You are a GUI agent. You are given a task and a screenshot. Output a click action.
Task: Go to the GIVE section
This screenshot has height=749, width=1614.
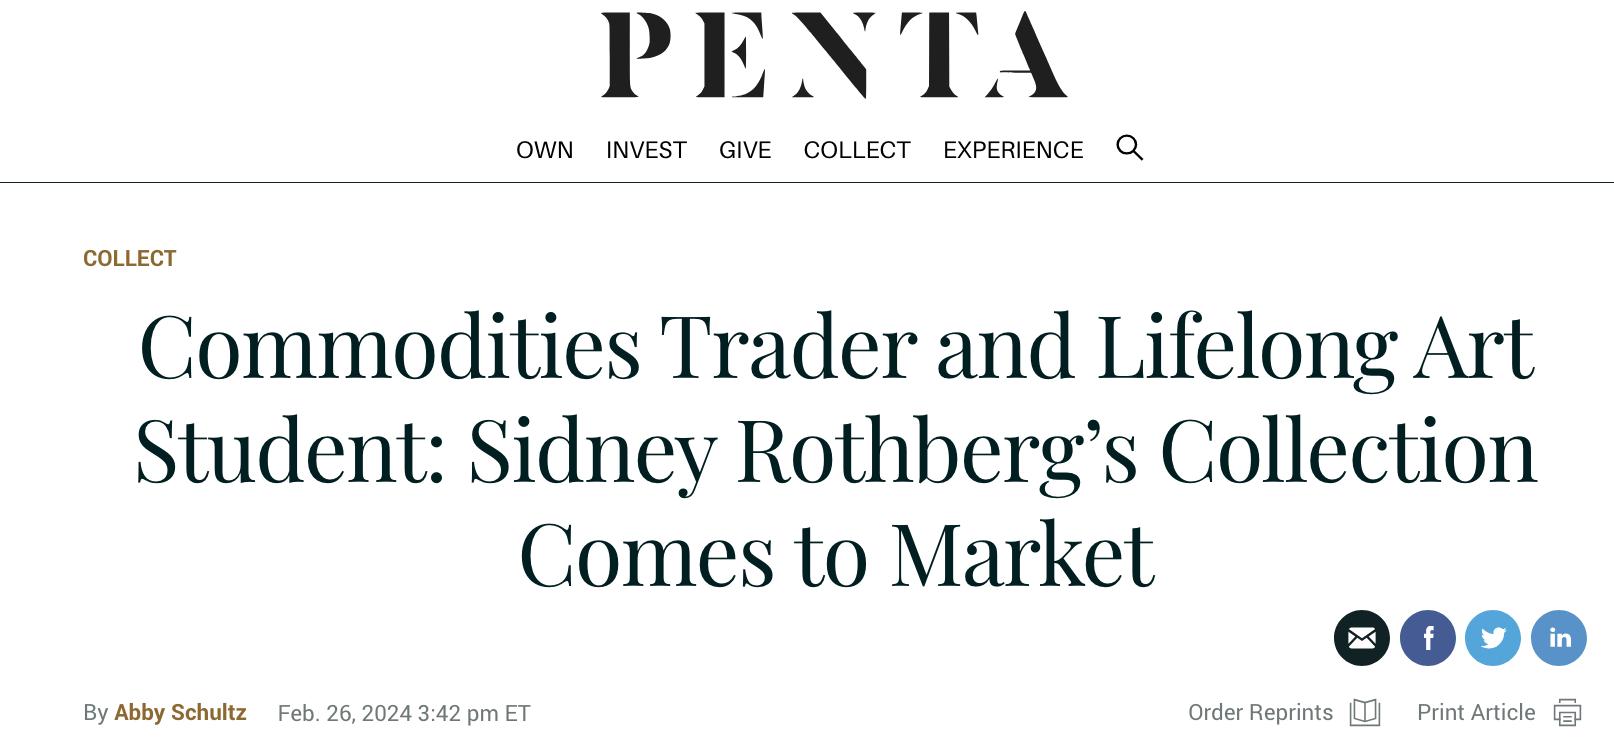tap(745, 150)
